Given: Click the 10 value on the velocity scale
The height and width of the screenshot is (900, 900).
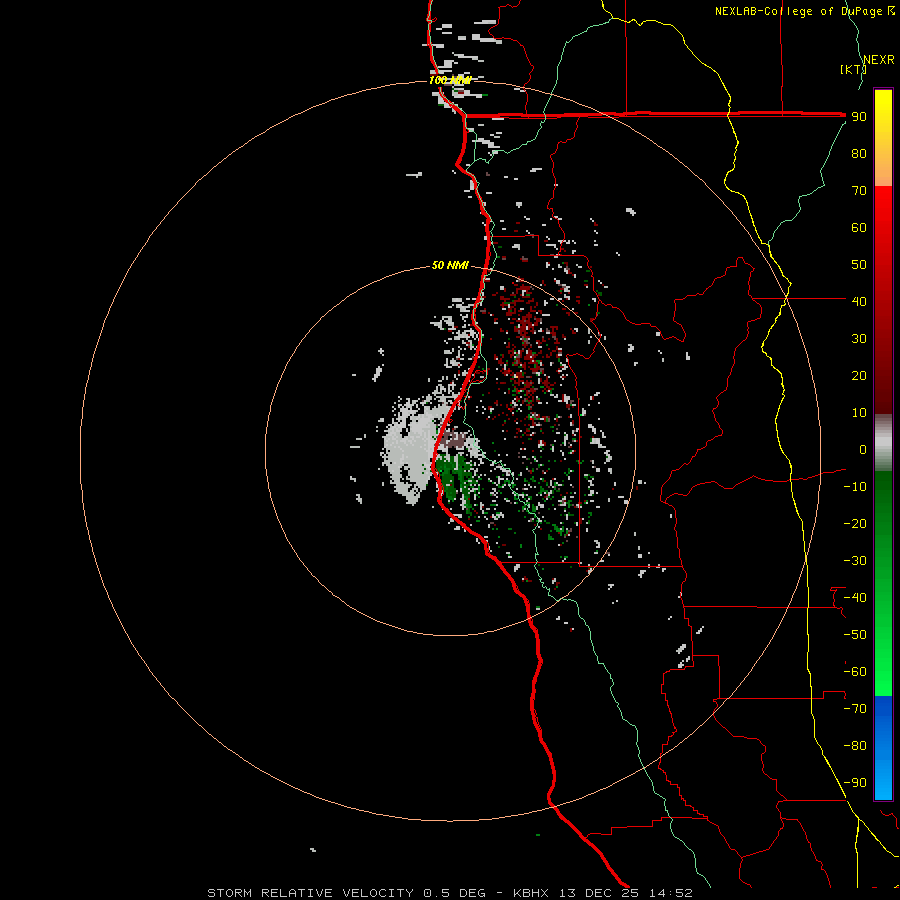Looking at the screenshot, I should tap(859, 413).
